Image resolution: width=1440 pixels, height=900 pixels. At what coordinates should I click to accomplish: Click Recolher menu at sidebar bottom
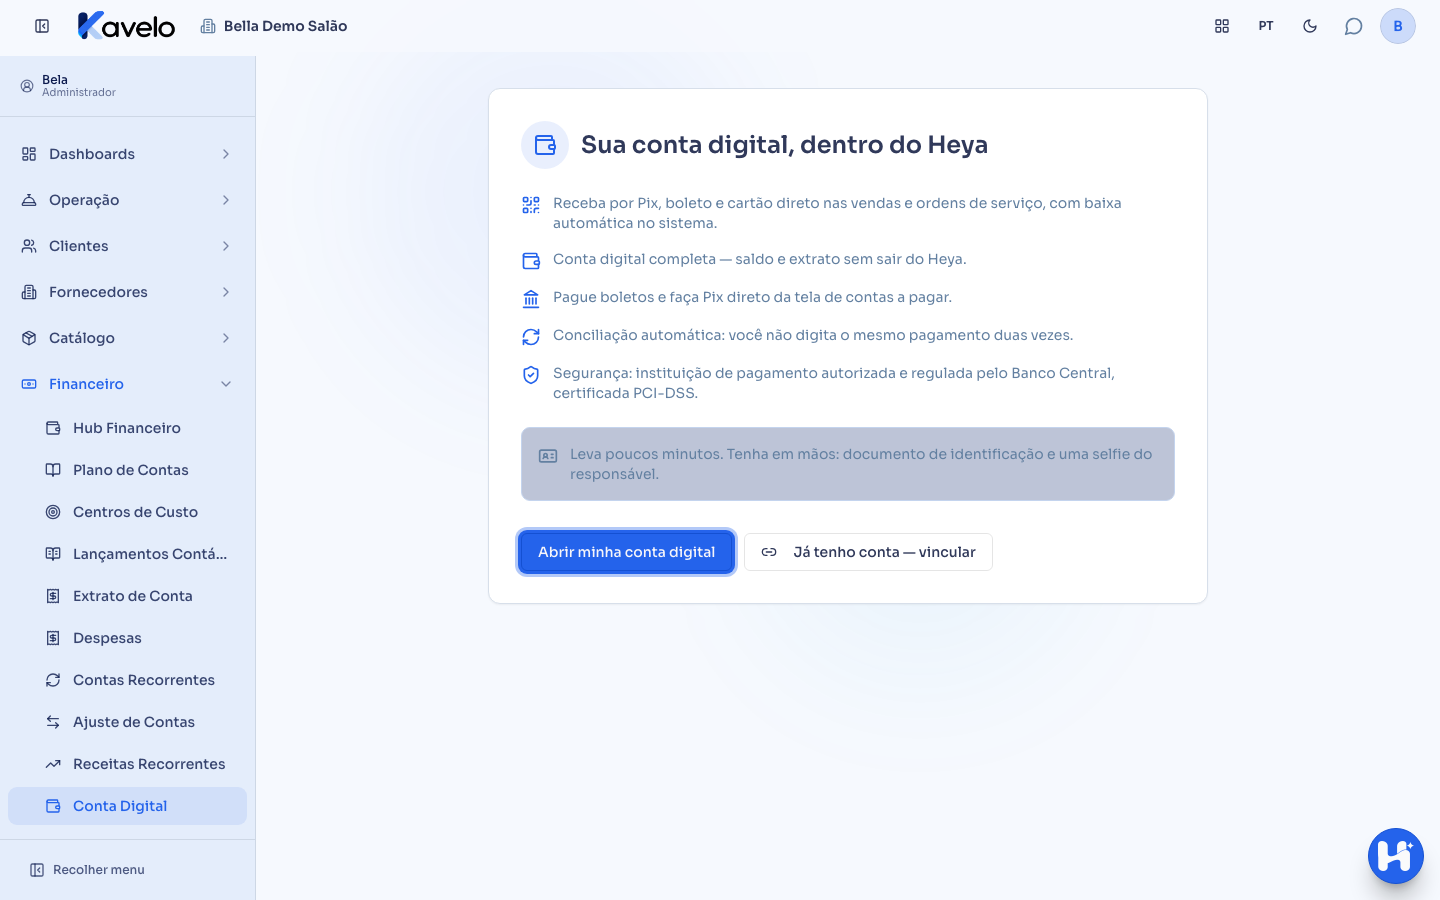[87, 870]
